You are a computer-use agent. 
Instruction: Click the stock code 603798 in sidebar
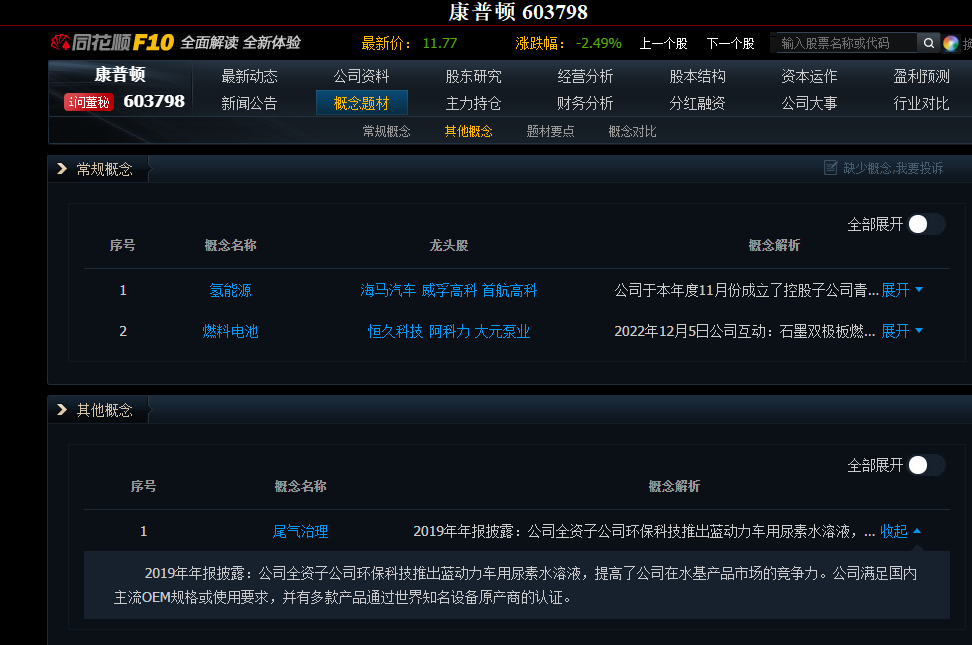pos(154,101)
